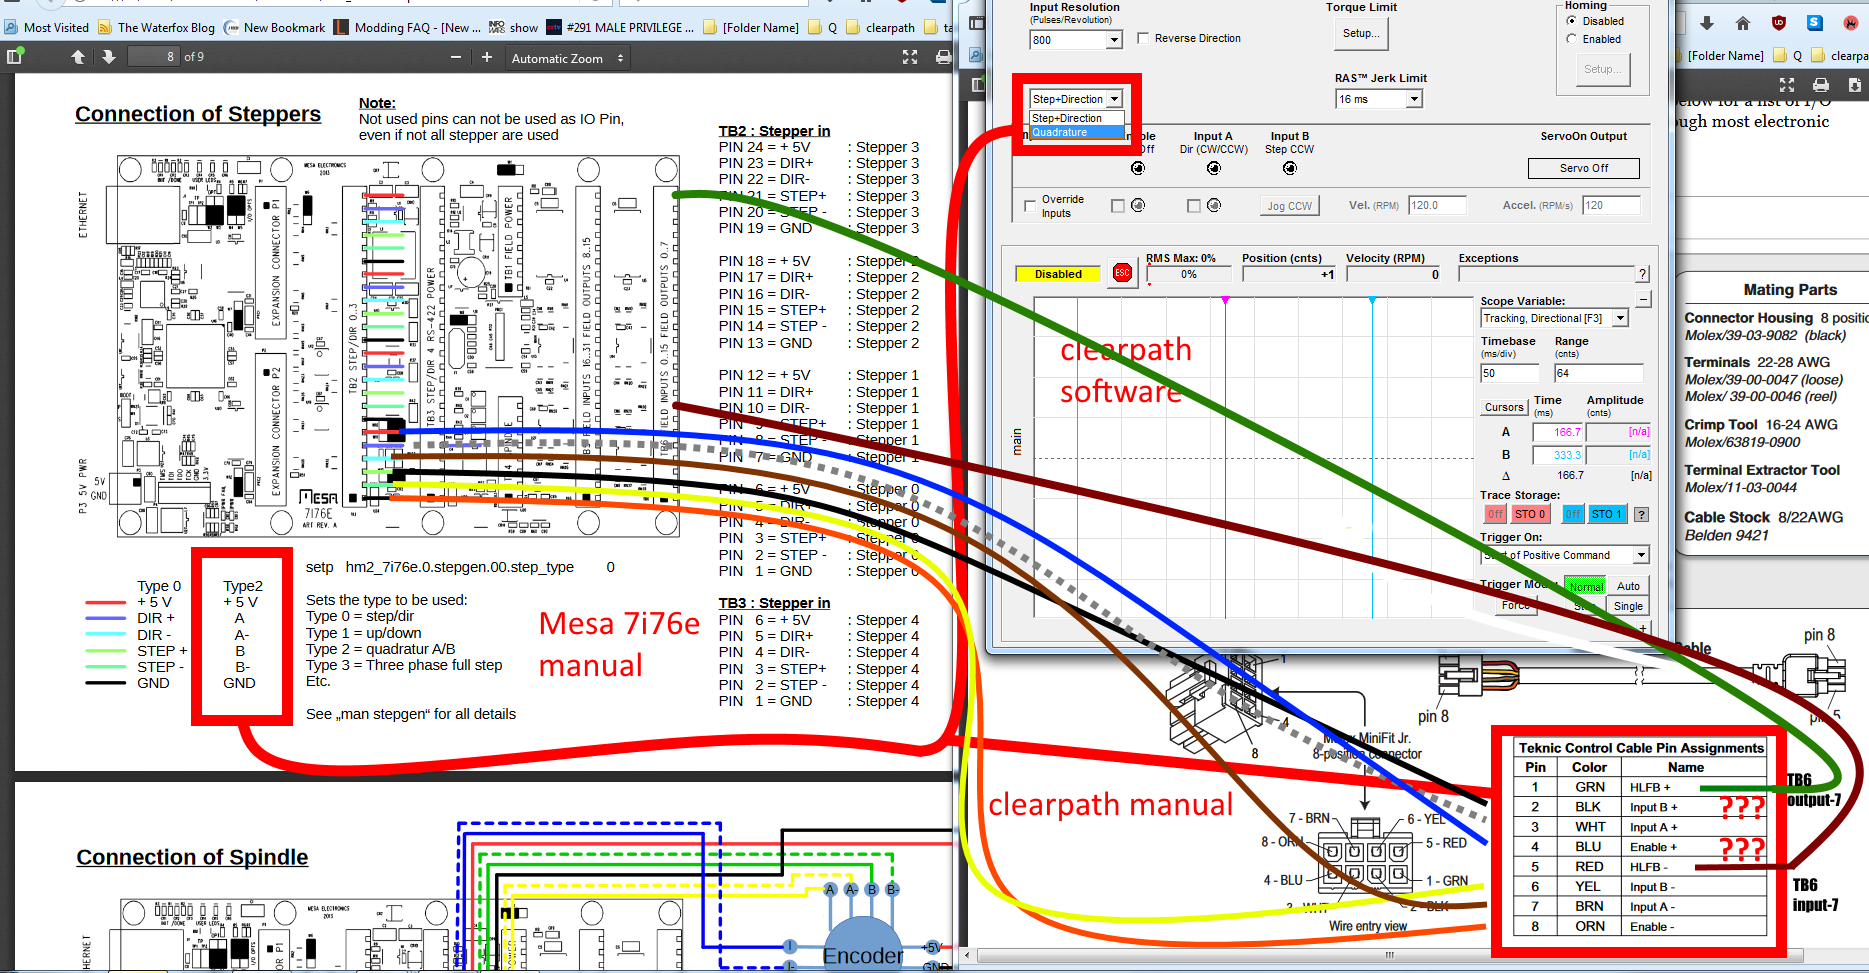Open Input Resolution 800 dropdown

[1076, 40]
